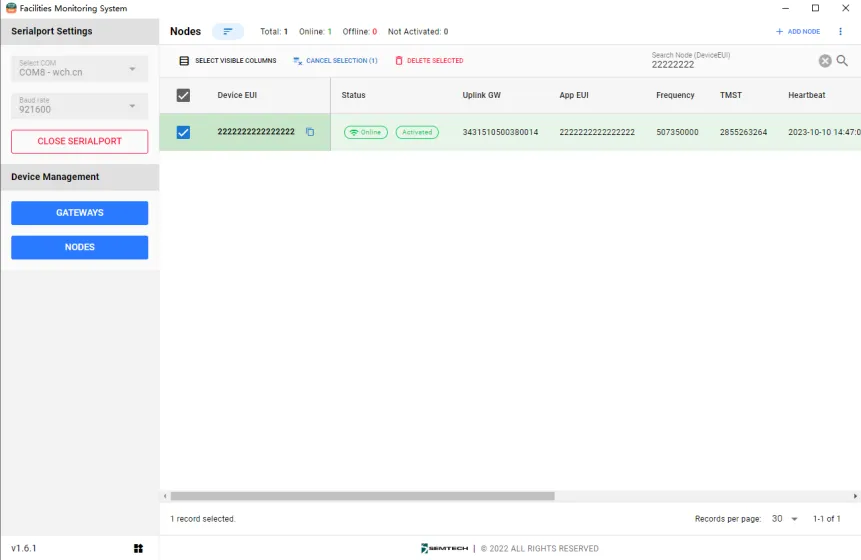
Task: Switch to the Nodes management view
Action: pos(79,247)
